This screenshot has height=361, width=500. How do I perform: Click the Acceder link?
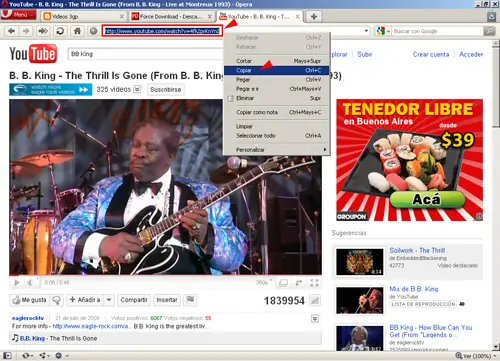pos(471,54)
